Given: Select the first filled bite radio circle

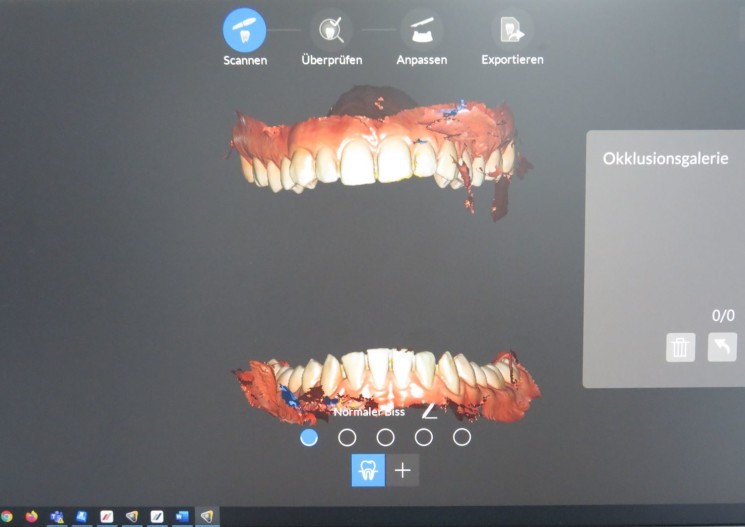Looking at the screenshot, I should click(x=309, y=437).
